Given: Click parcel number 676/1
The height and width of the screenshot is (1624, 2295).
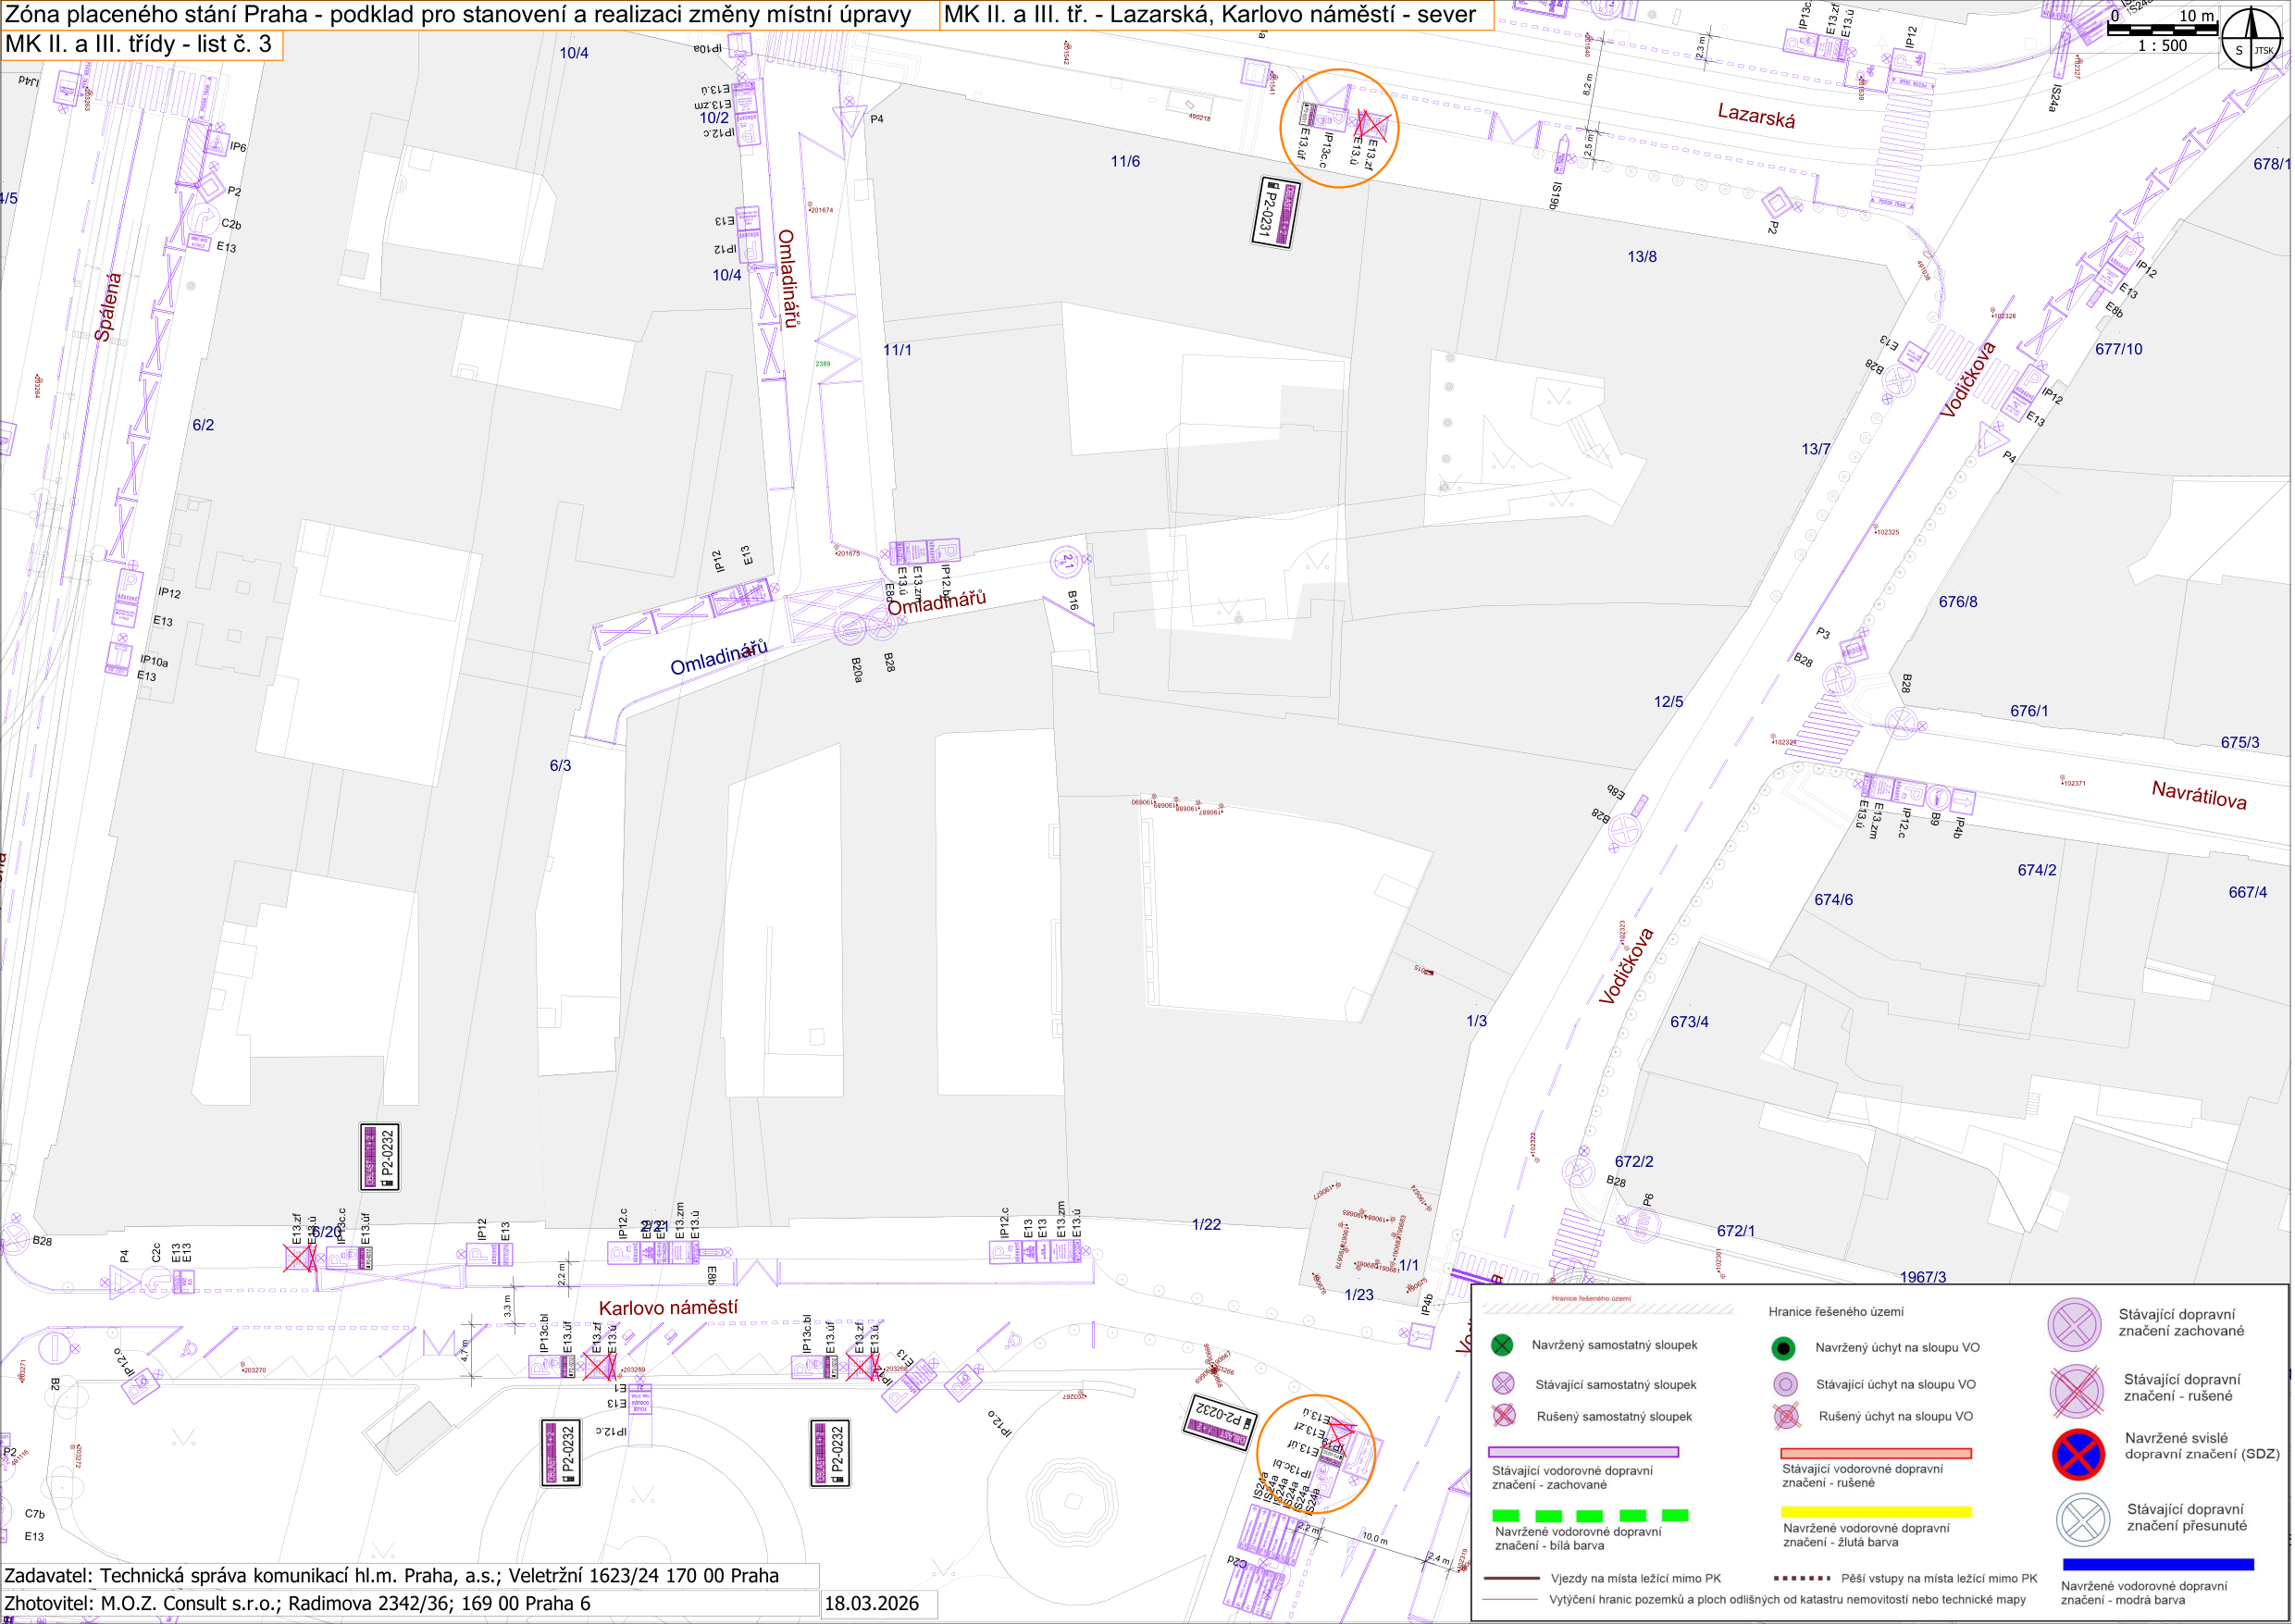Looking at the screenshot, I should 2029,711.
